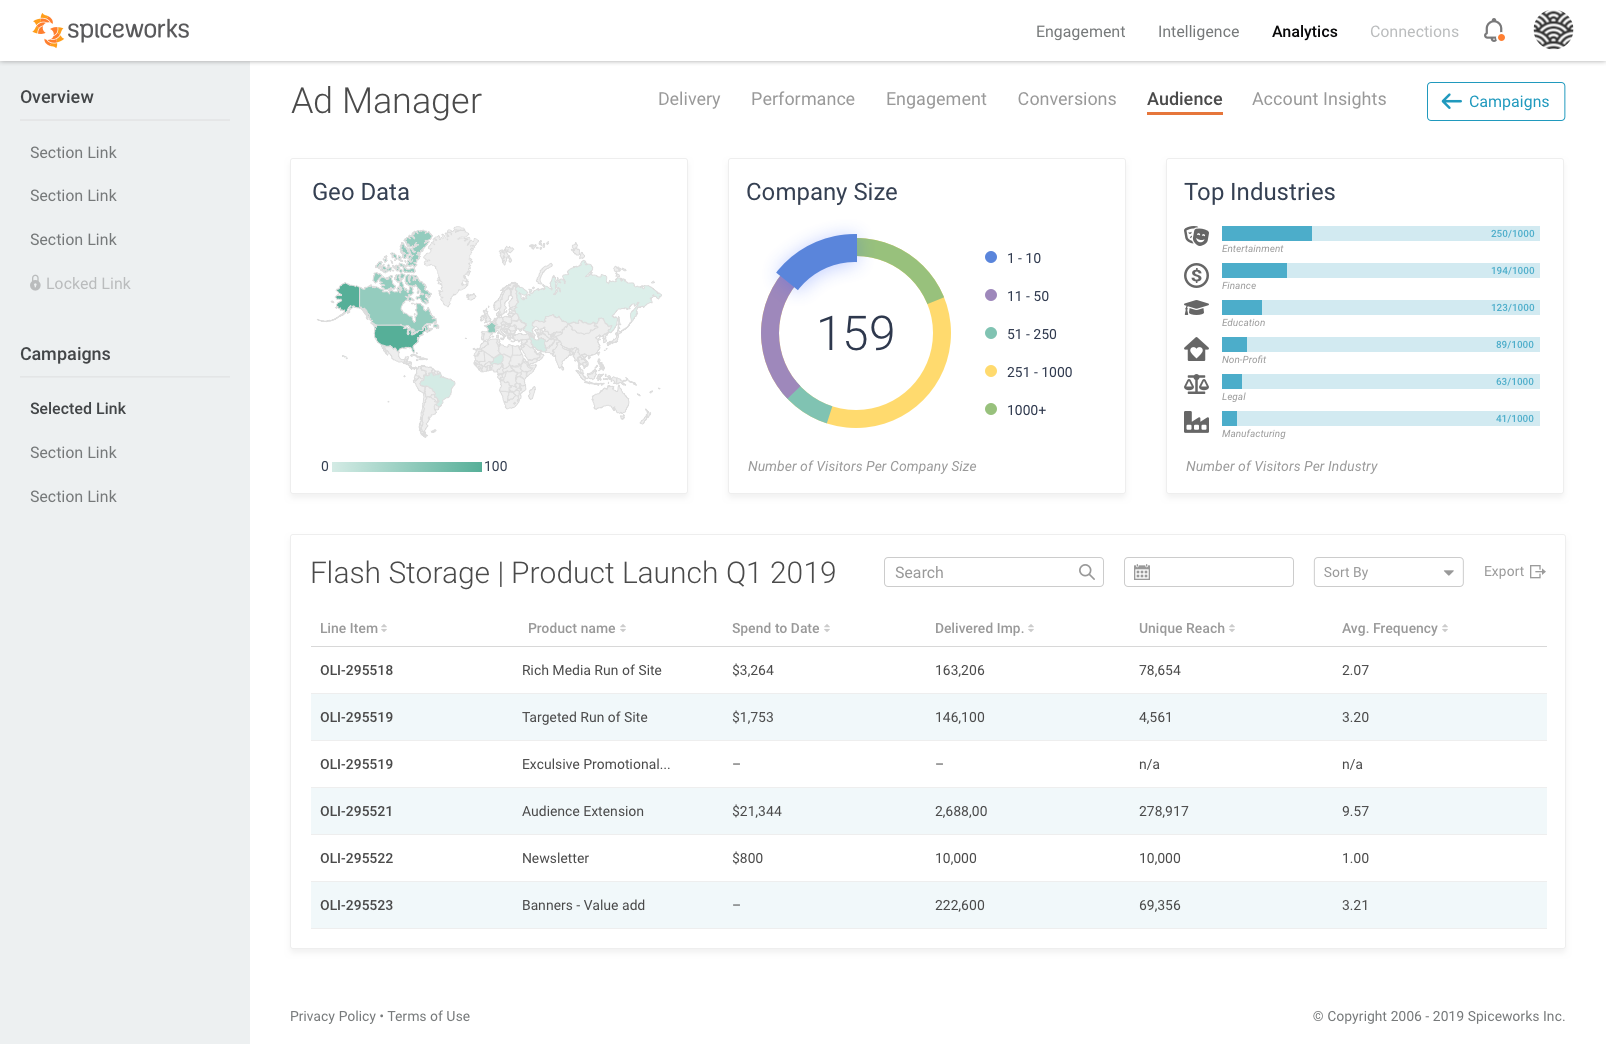Switch to the Delivery tab
The height and width of the screenshot is (1044, 1606).
(x=689, y=99)
